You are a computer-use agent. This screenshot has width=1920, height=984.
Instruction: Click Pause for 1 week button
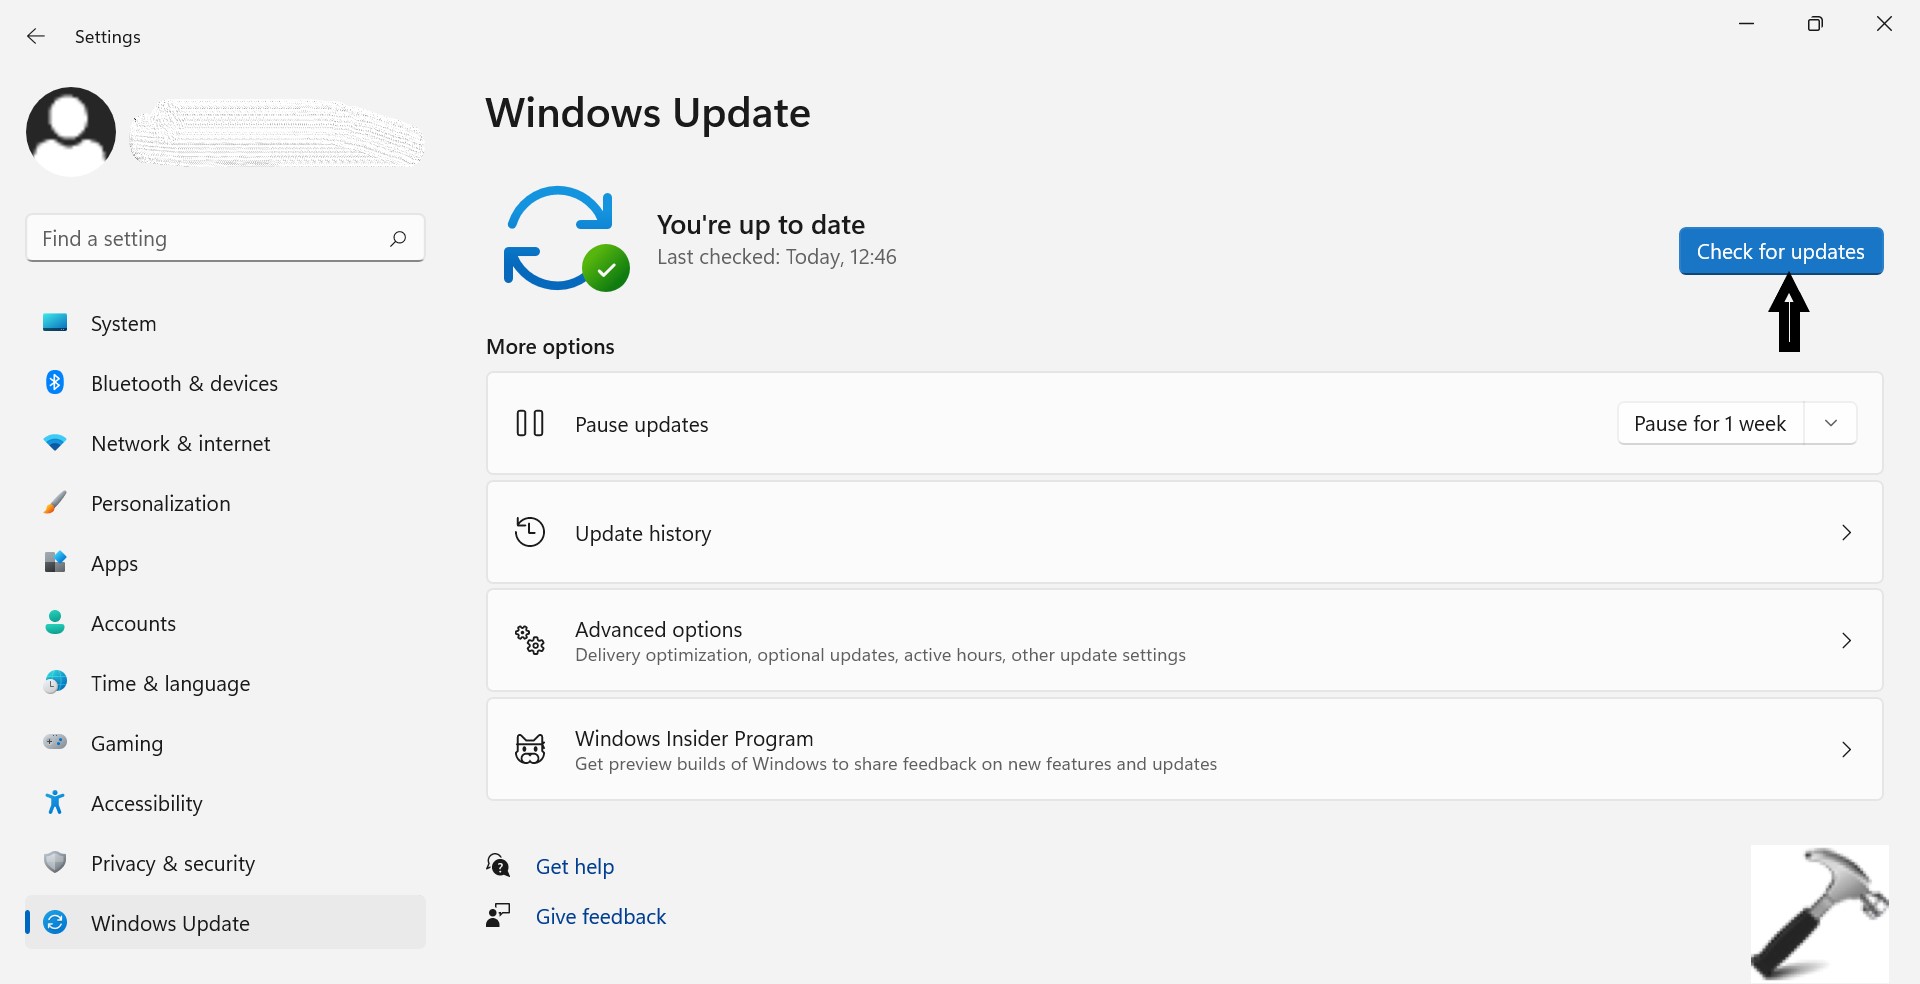point(1710,423)
